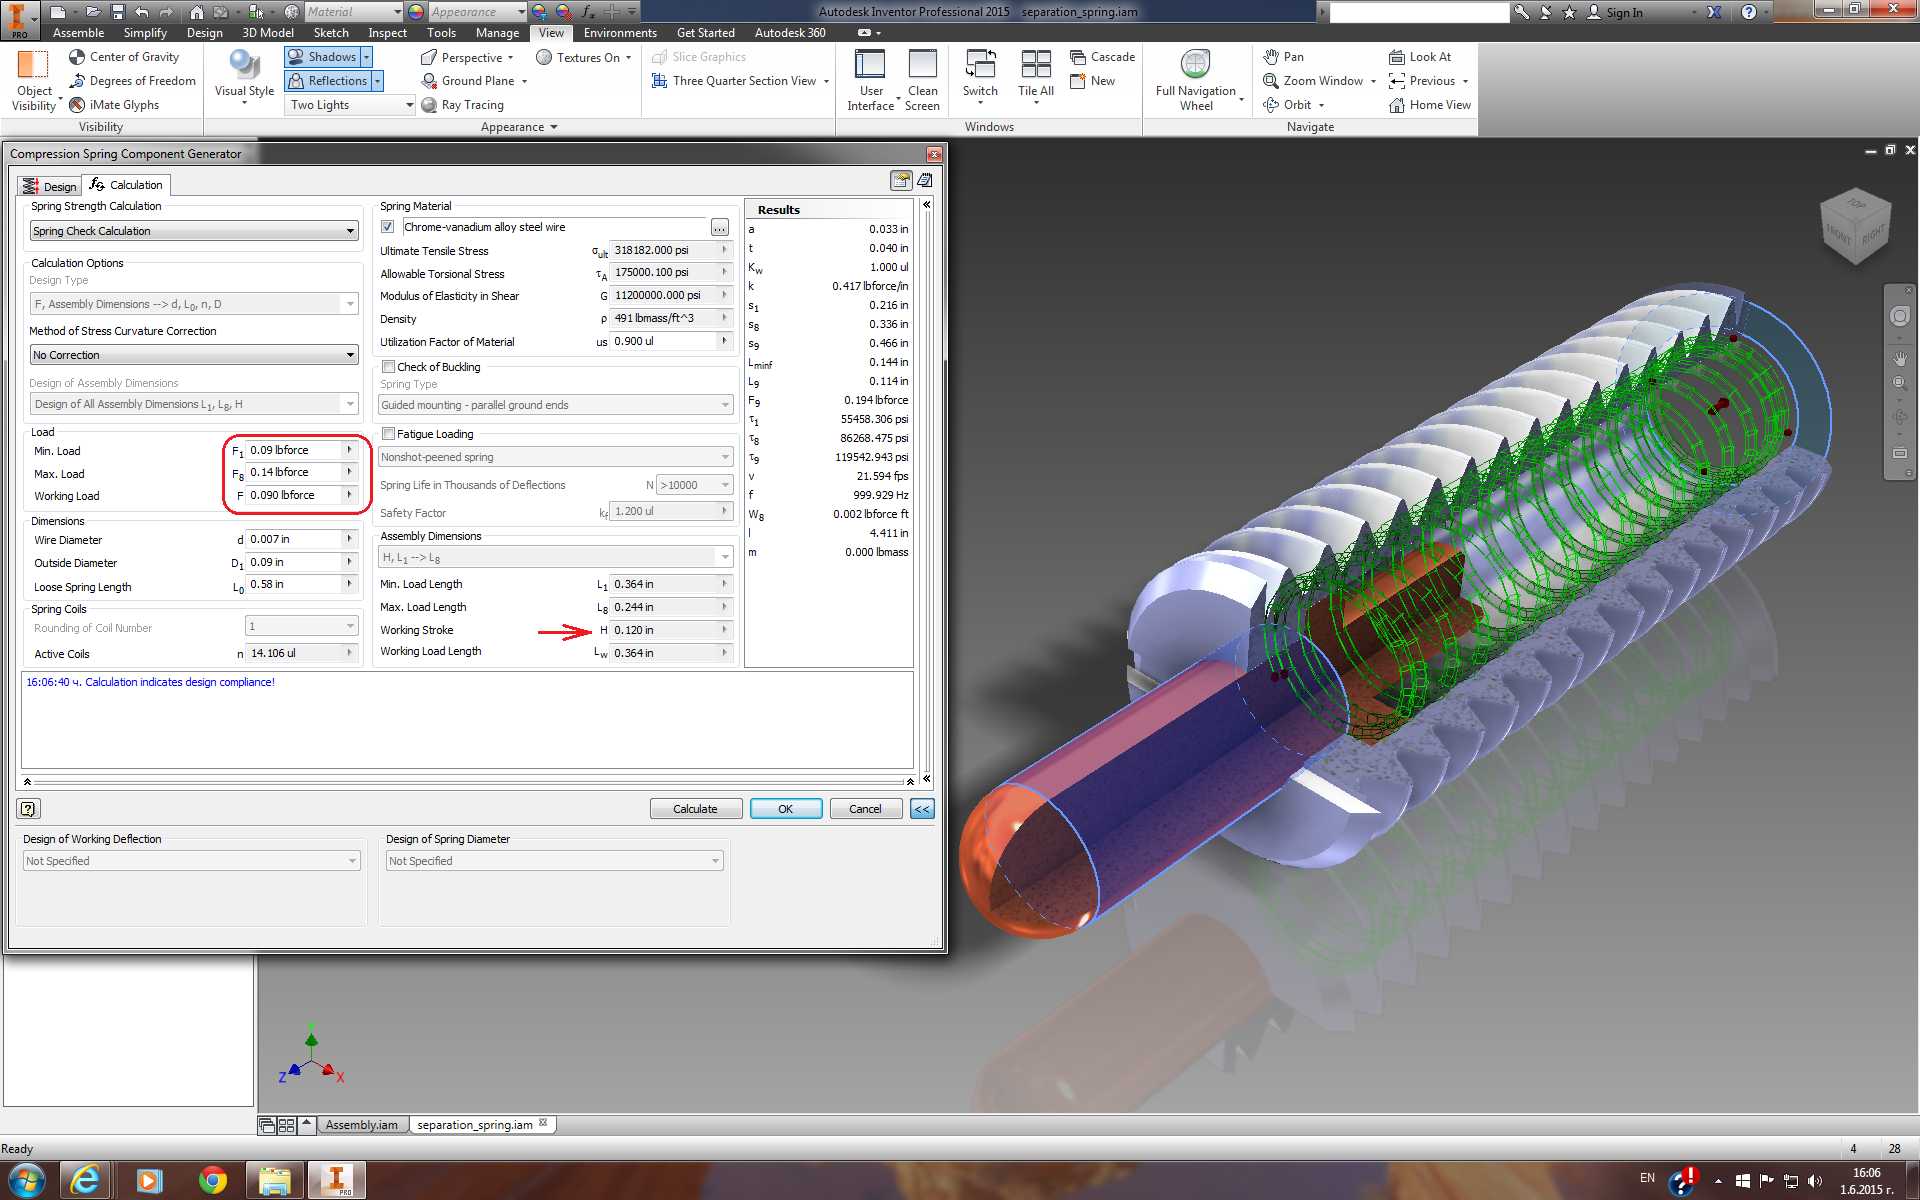Open Two Lights lighting style dropdown
Image resolution: width=1920 pixels, height=1200 pixels.
pos(350,105)
